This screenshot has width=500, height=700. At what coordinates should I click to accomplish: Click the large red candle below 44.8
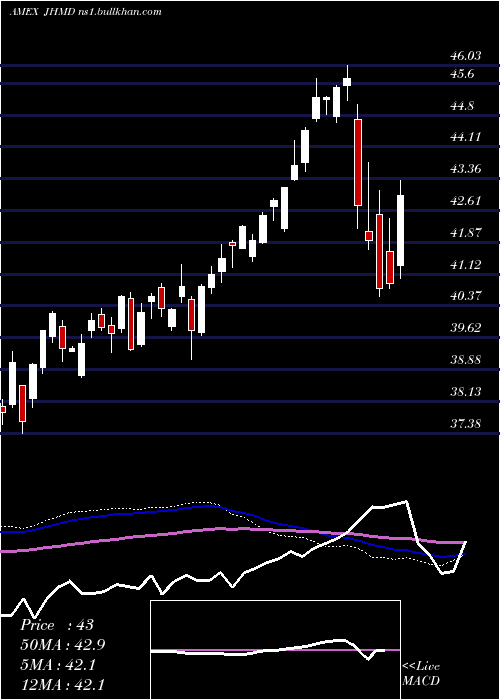(358, 162)
